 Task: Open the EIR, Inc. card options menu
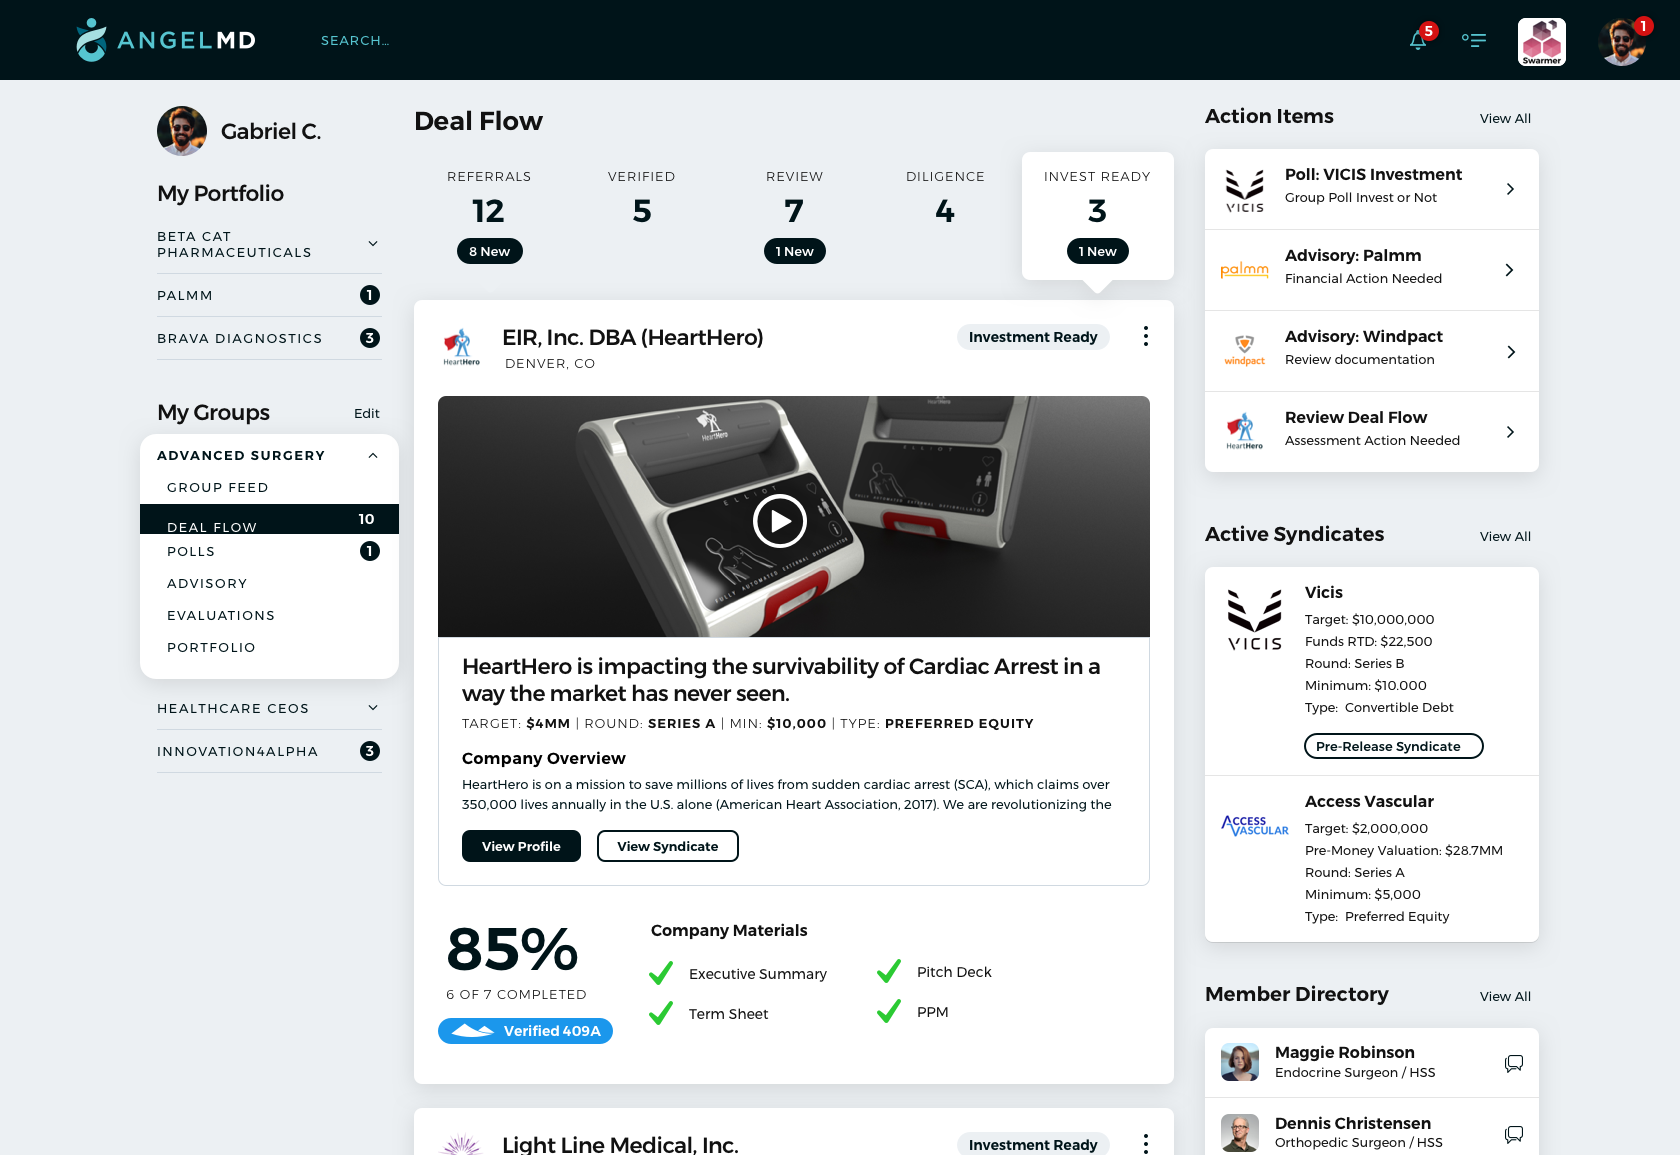click(x=1146, y=337)
